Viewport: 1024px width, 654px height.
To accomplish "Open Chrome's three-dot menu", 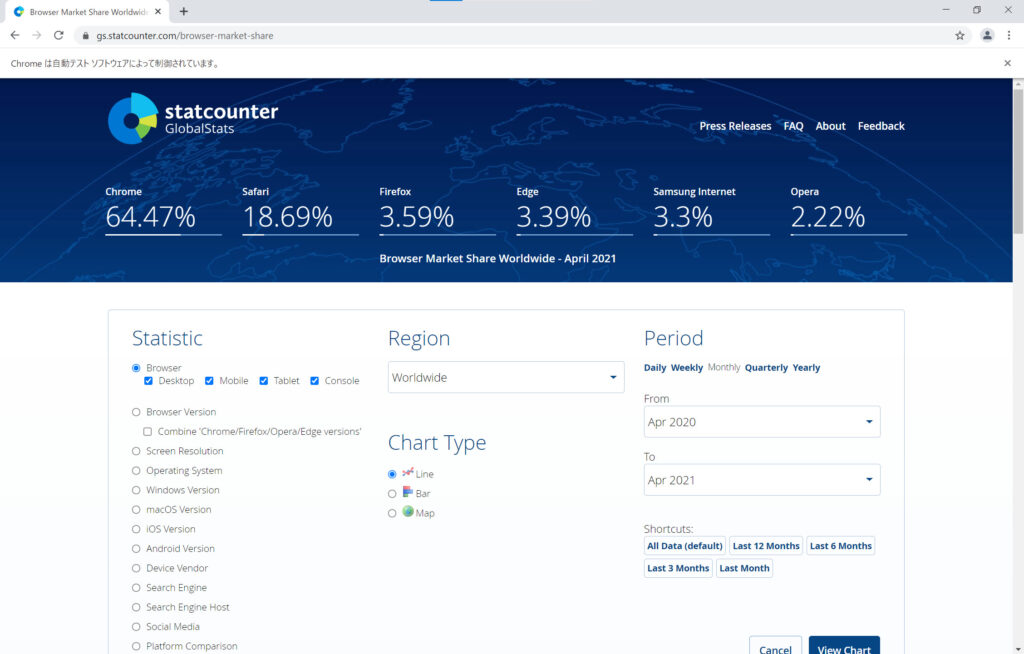I will click(x=1008, y=35).
